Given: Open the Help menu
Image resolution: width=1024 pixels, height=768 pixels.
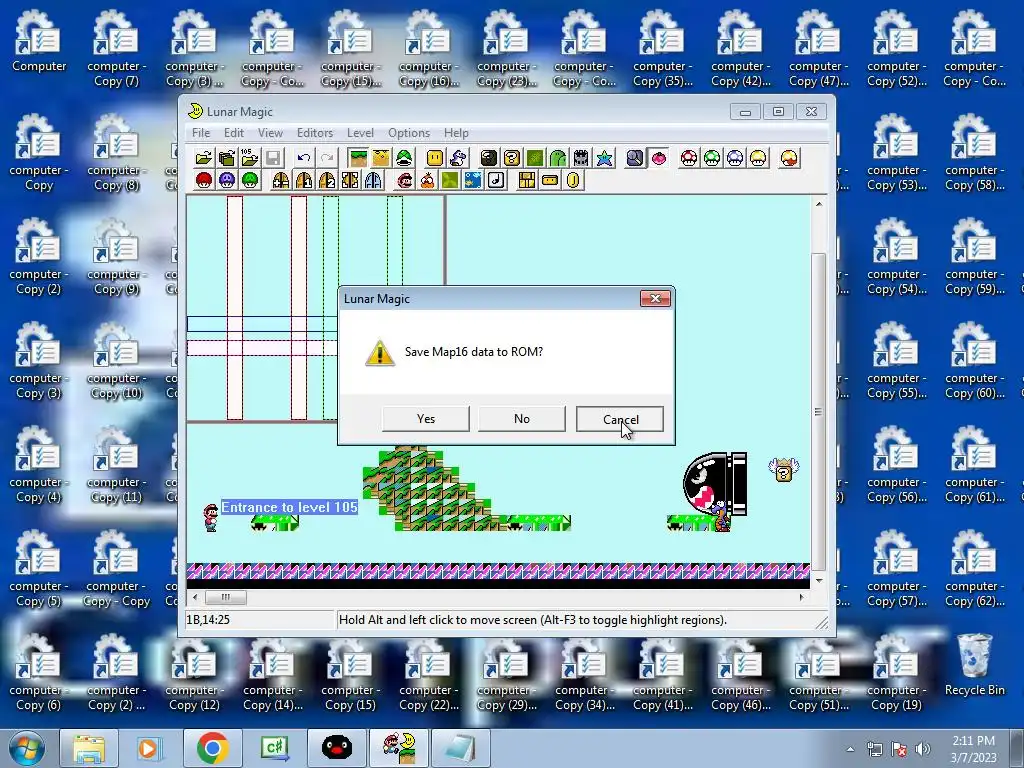Looking at the screenshot, I should tap(456, 133).
